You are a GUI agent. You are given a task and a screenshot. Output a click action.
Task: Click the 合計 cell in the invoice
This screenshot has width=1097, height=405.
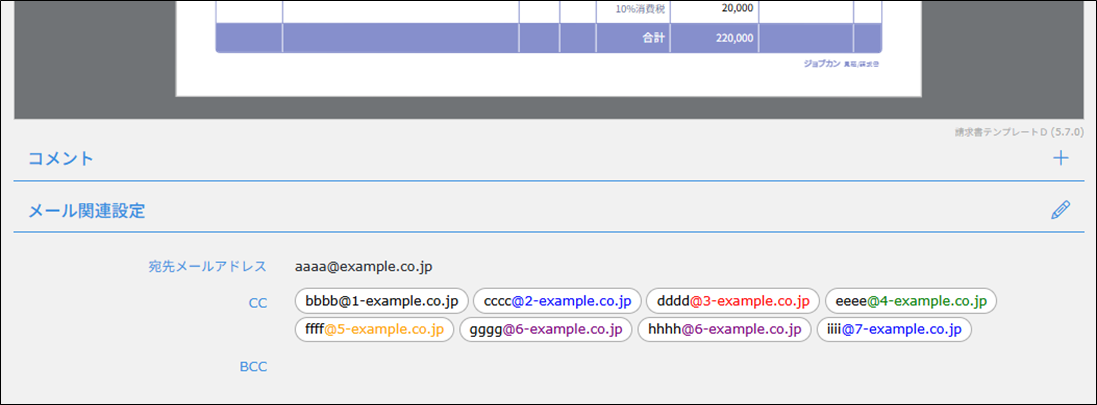(x=654, y=38)
